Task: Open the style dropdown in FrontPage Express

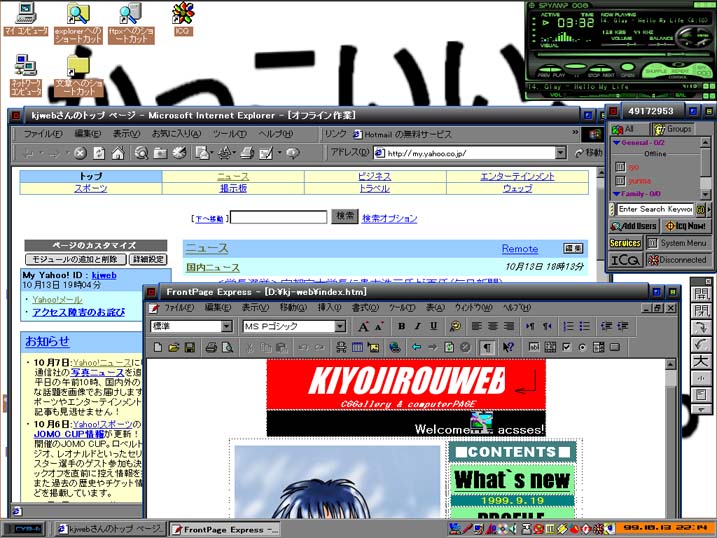Action: point(227,326)
